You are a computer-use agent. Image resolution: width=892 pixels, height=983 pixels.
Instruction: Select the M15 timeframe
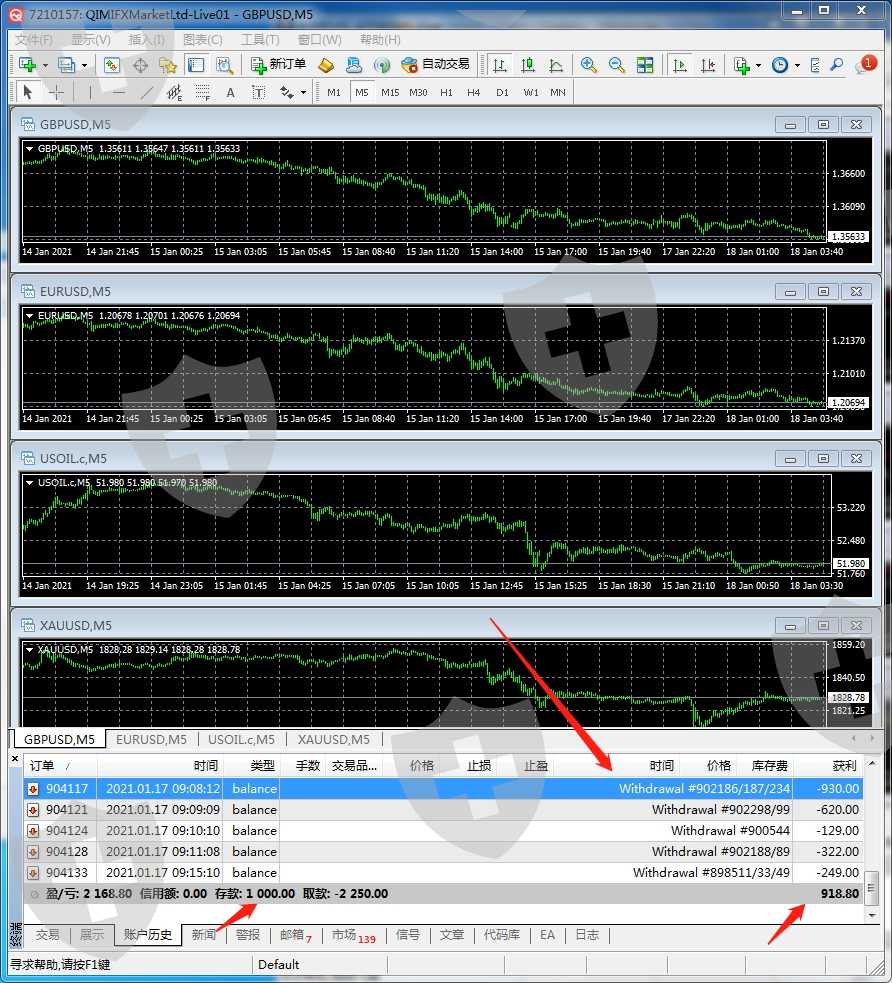390,92
